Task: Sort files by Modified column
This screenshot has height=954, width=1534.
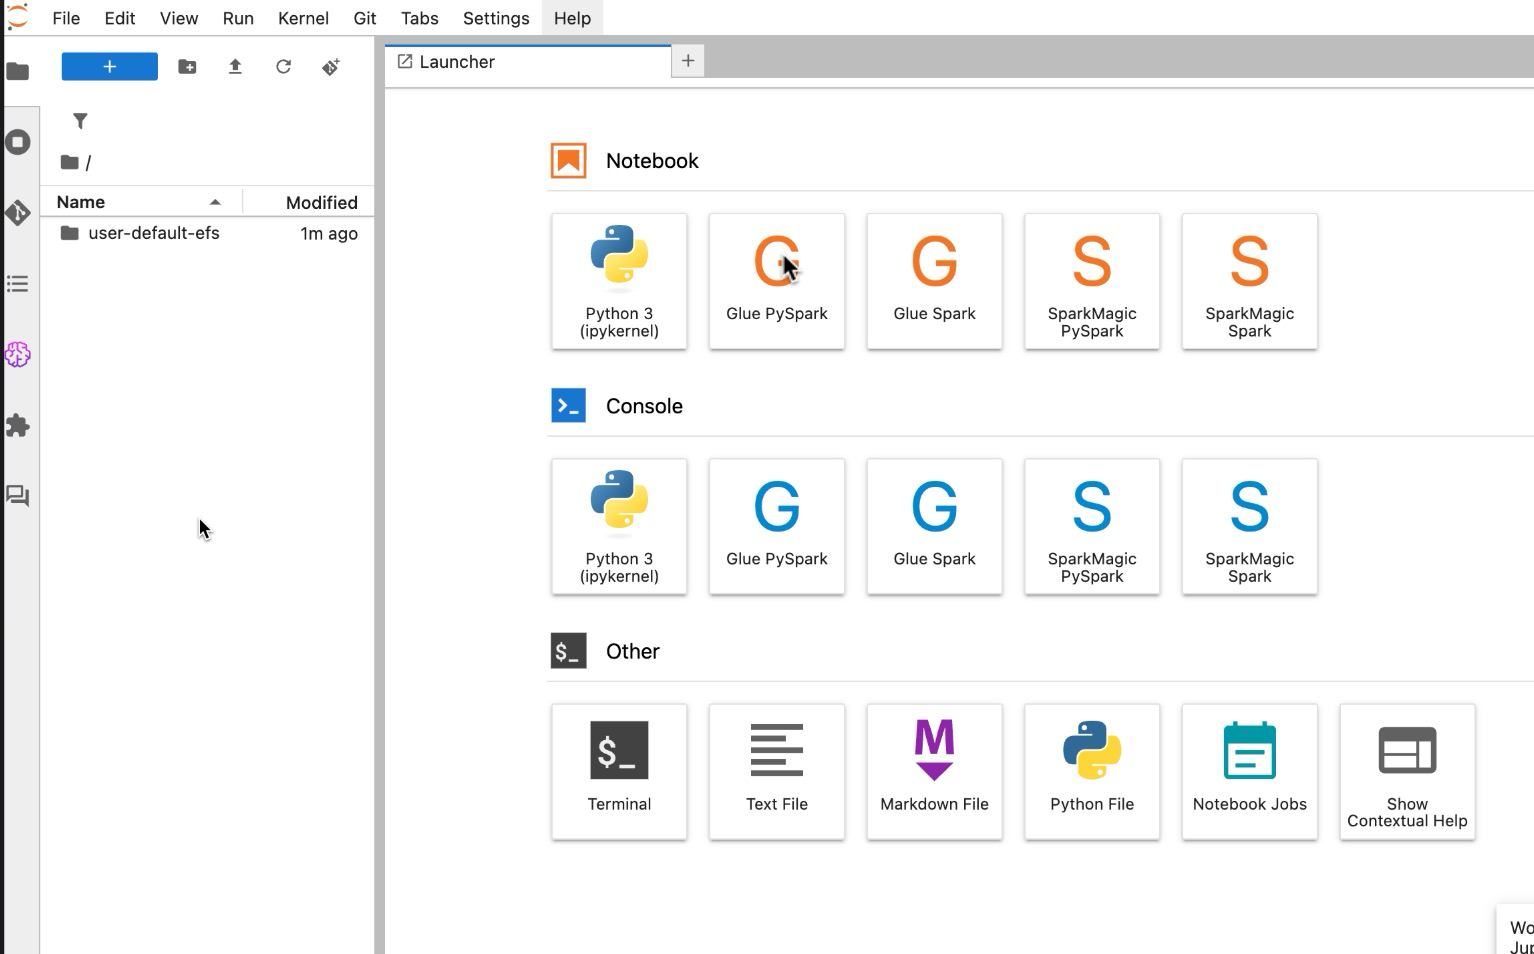Action: [x=320, y=202]
